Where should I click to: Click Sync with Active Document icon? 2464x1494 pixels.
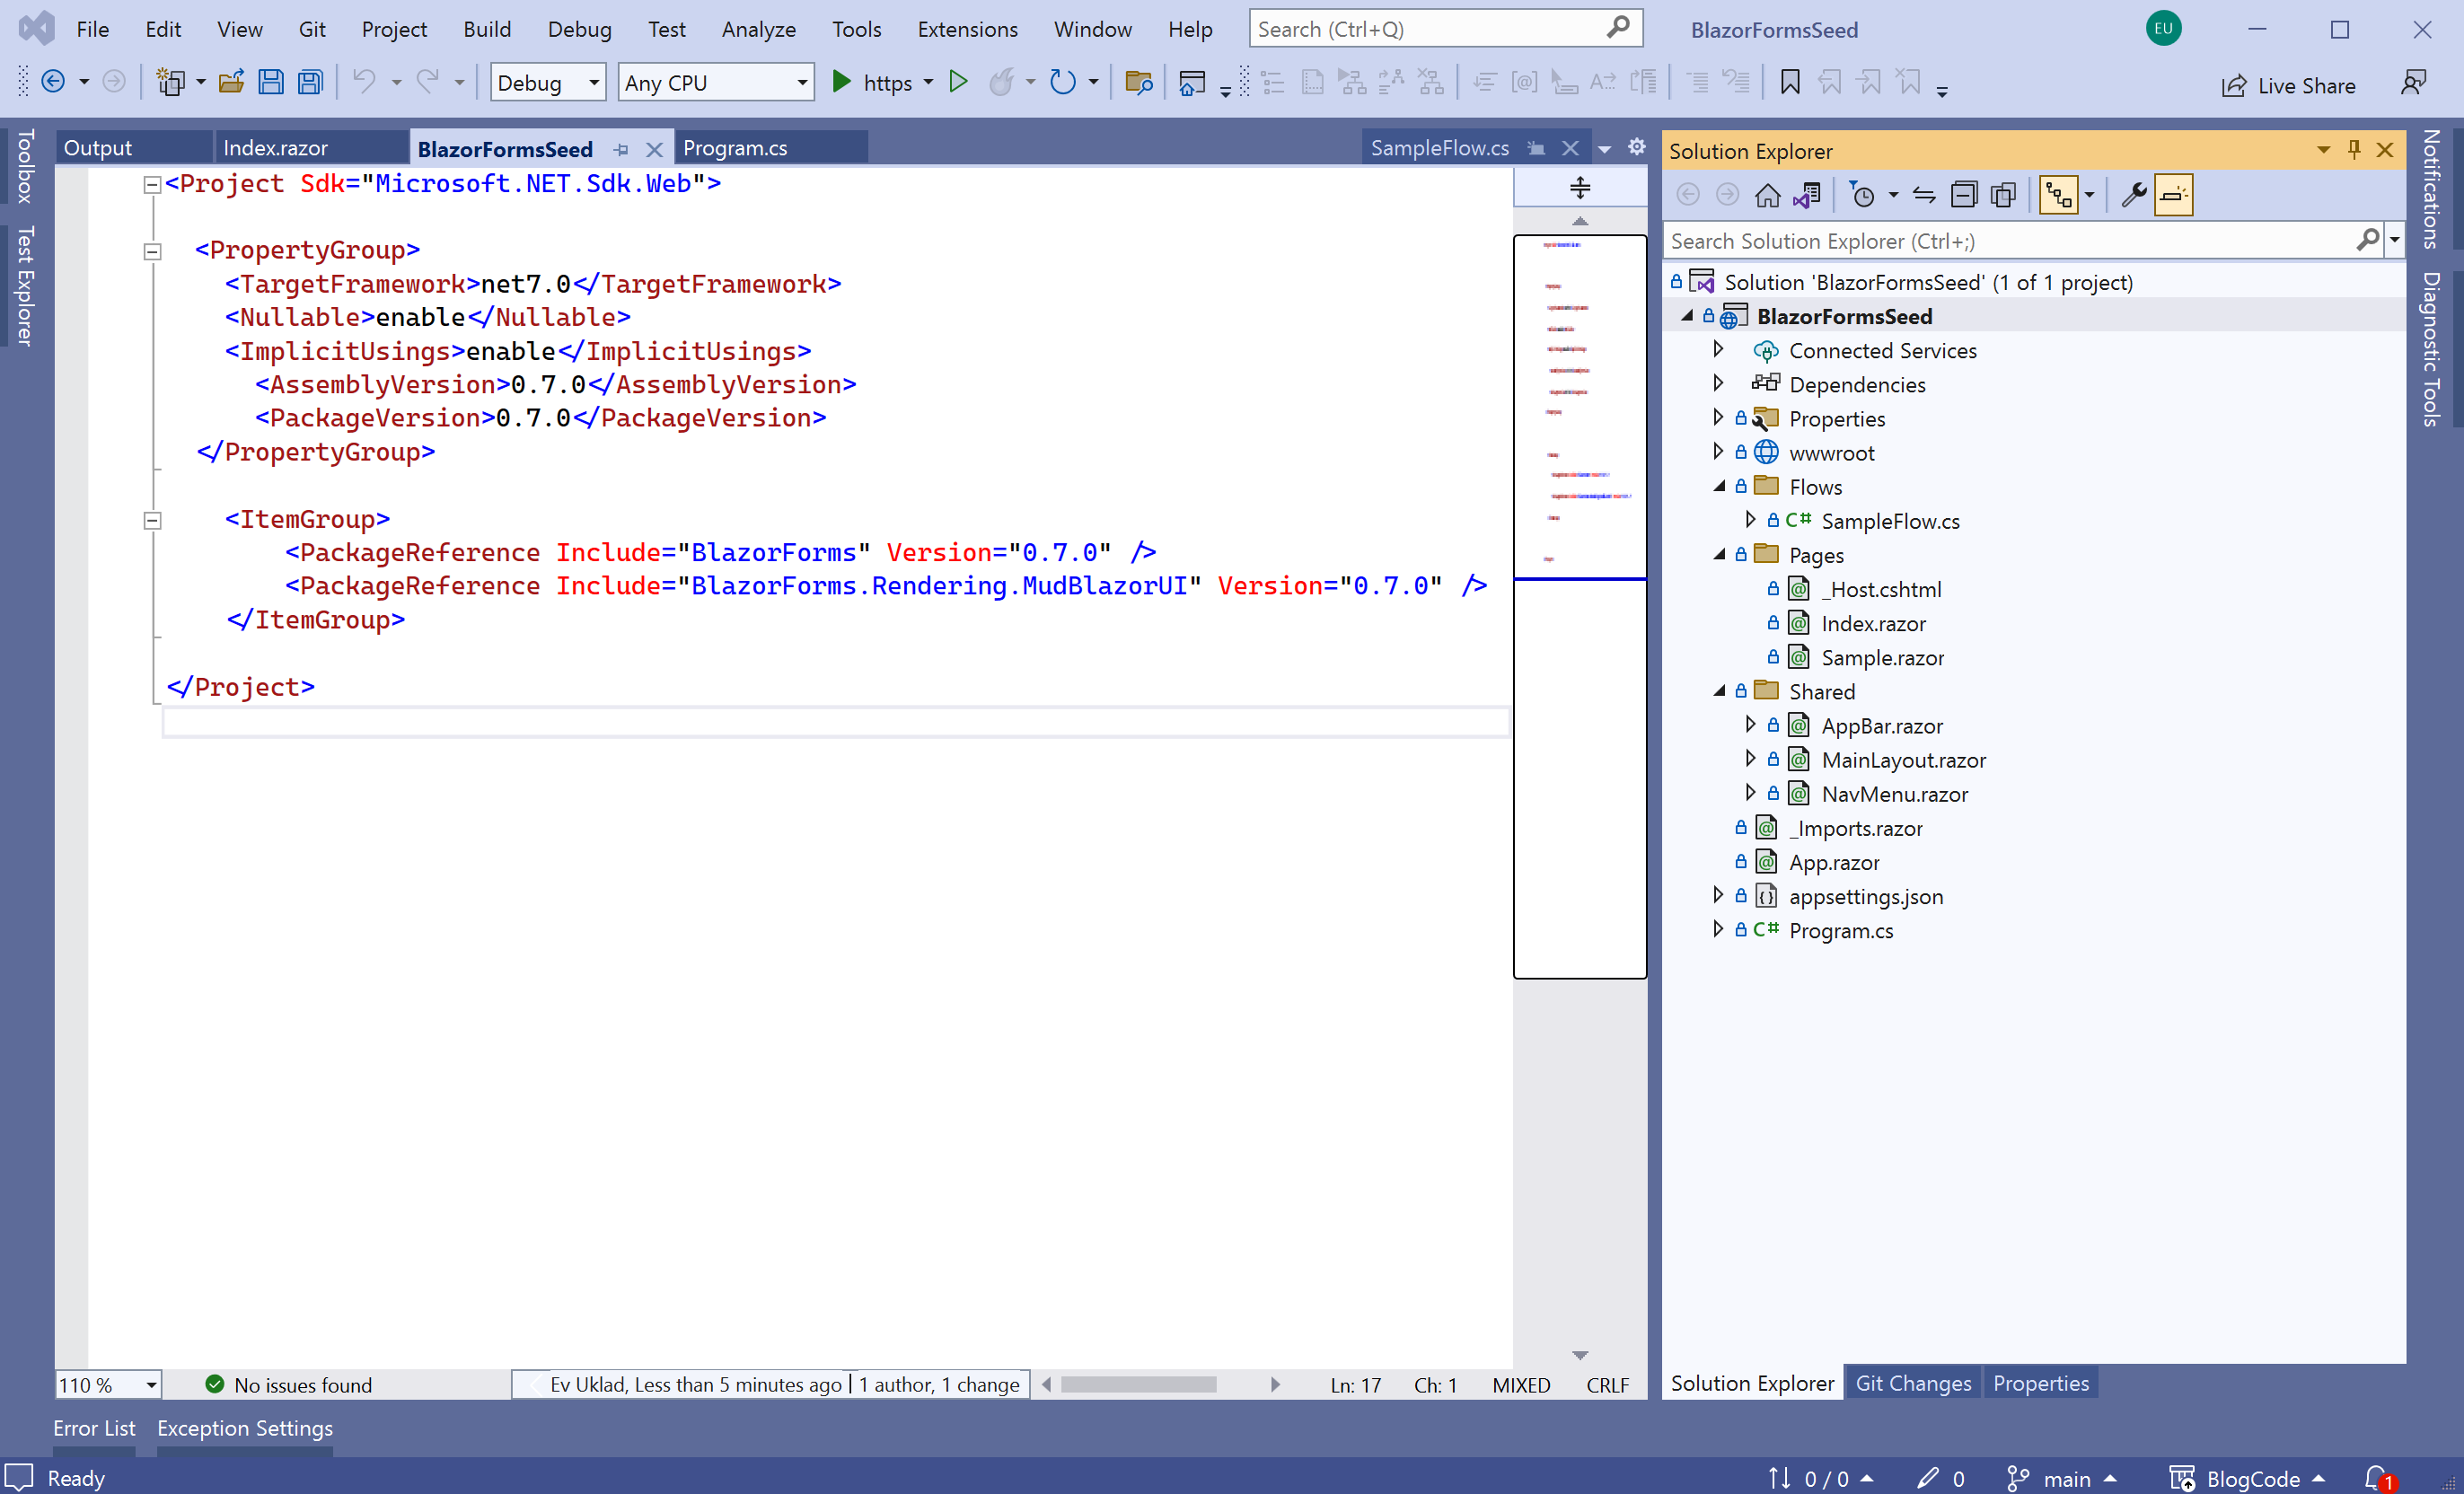[x=1924, y=195]
